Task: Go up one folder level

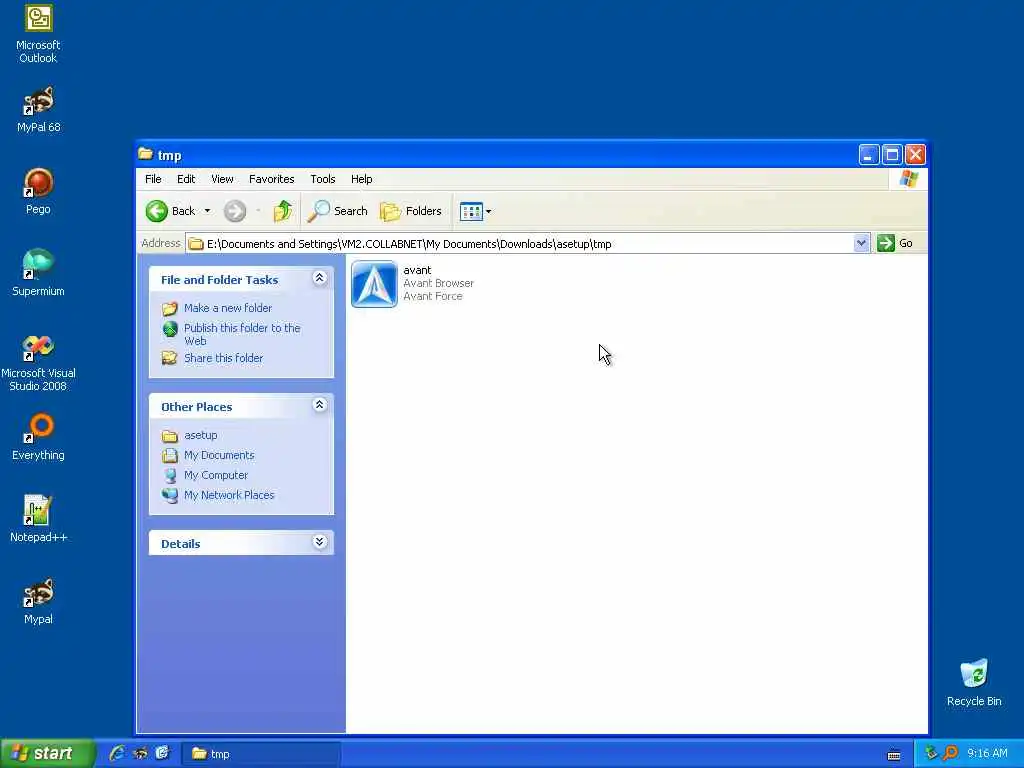Action: click(x=283, y=211)
